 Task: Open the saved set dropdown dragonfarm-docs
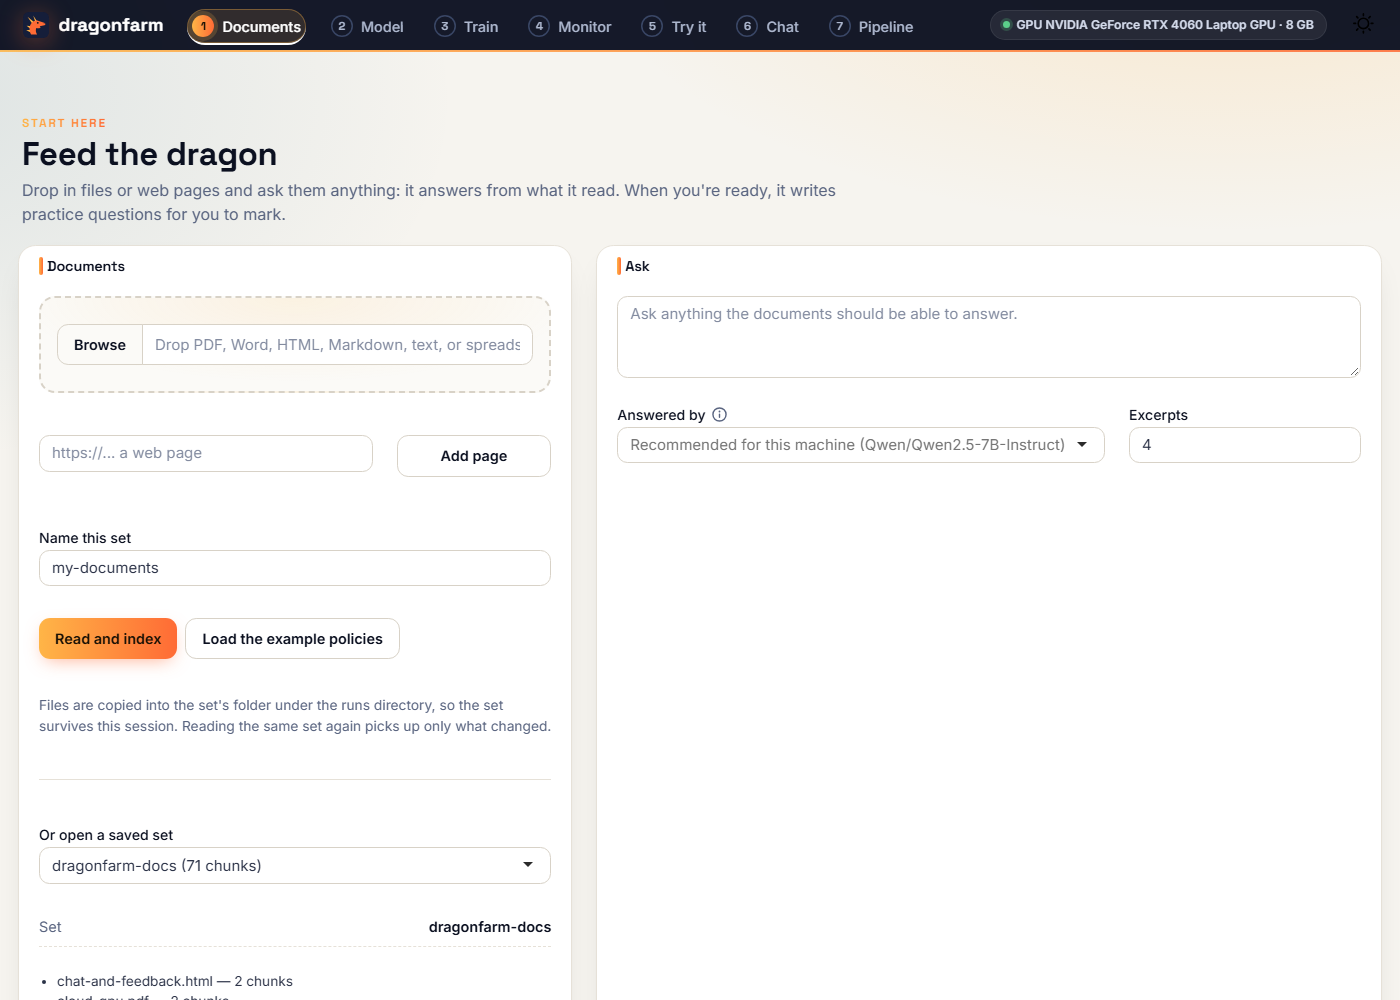coord(295,866)
